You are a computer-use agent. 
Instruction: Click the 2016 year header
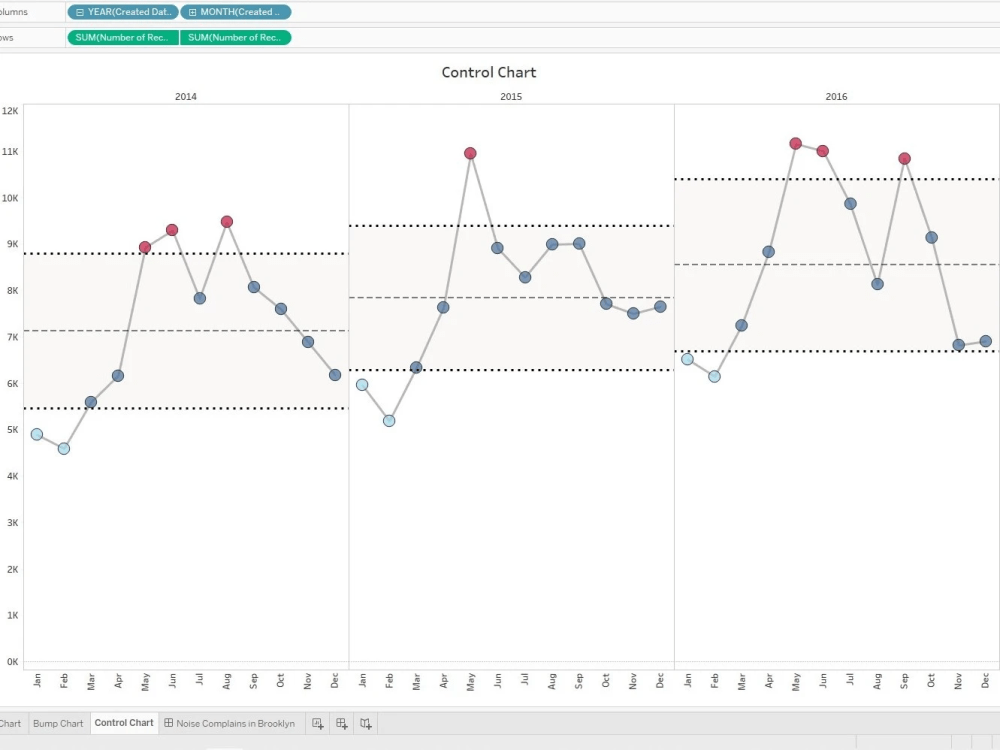pos(836,97)
